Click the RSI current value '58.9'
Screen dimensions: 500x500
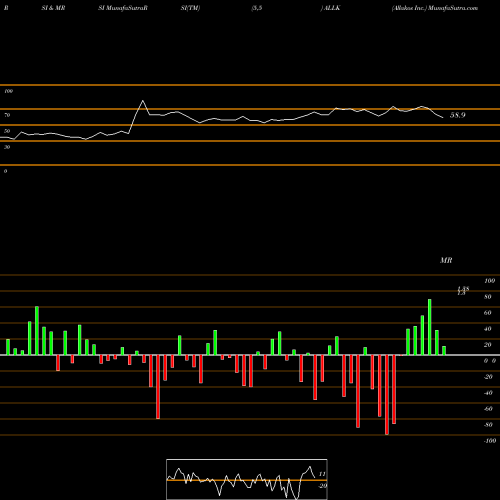pyautogui.click(x=458, y=115)
